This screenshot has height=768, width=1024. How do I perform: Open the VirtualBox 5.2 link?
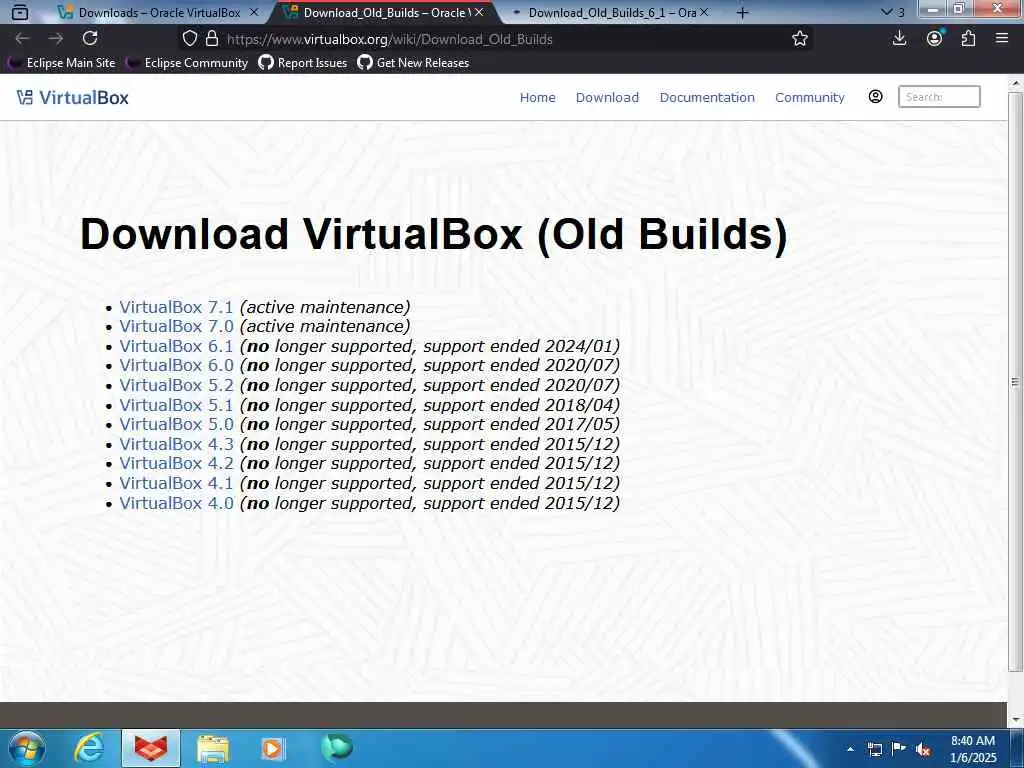click(x=176, y=385)
